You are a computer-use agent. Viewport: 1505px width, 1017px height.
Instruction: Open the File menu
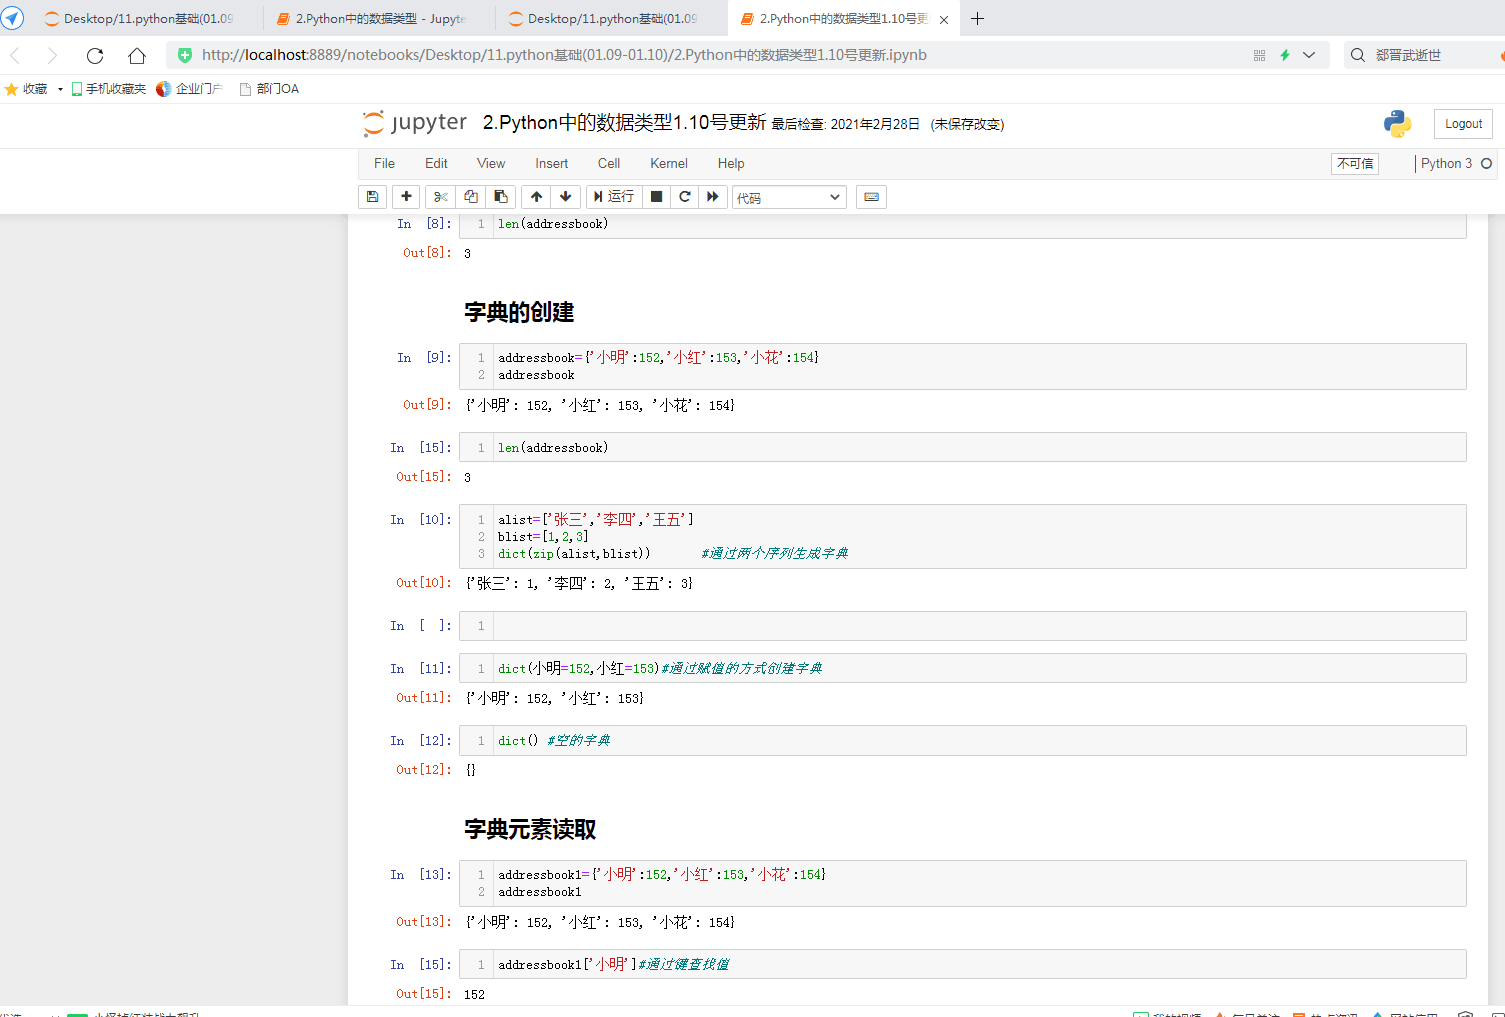[x=384, y=163]
